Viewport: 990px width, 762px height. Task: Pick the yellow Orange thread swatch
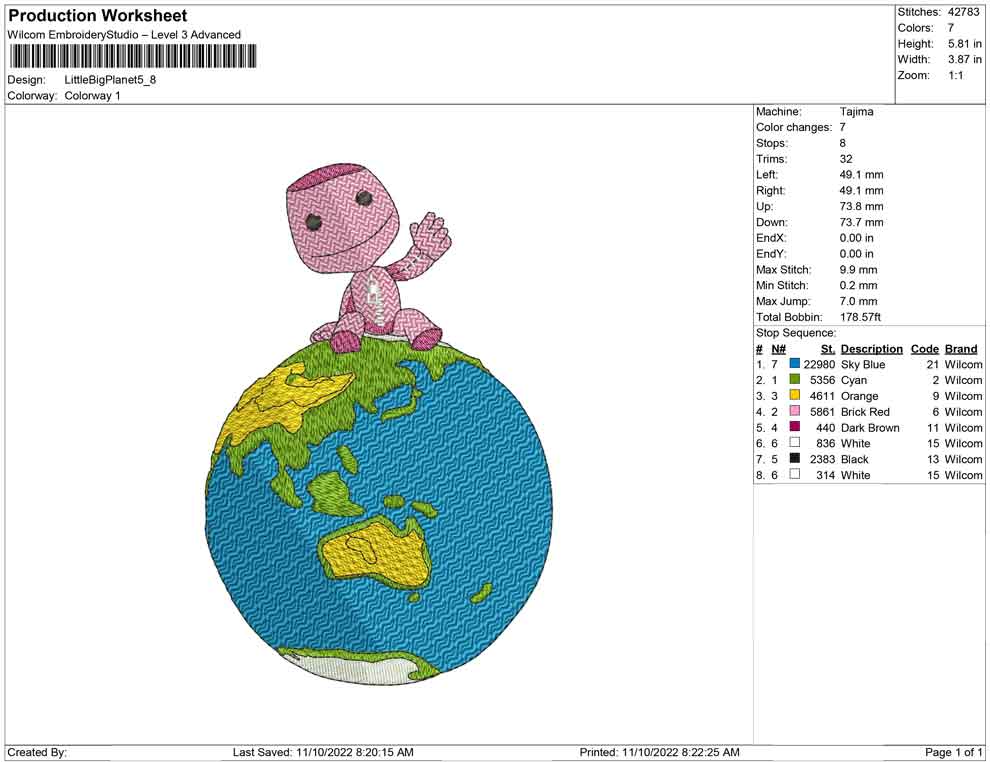pyautogui.click(x=794, y=396)
